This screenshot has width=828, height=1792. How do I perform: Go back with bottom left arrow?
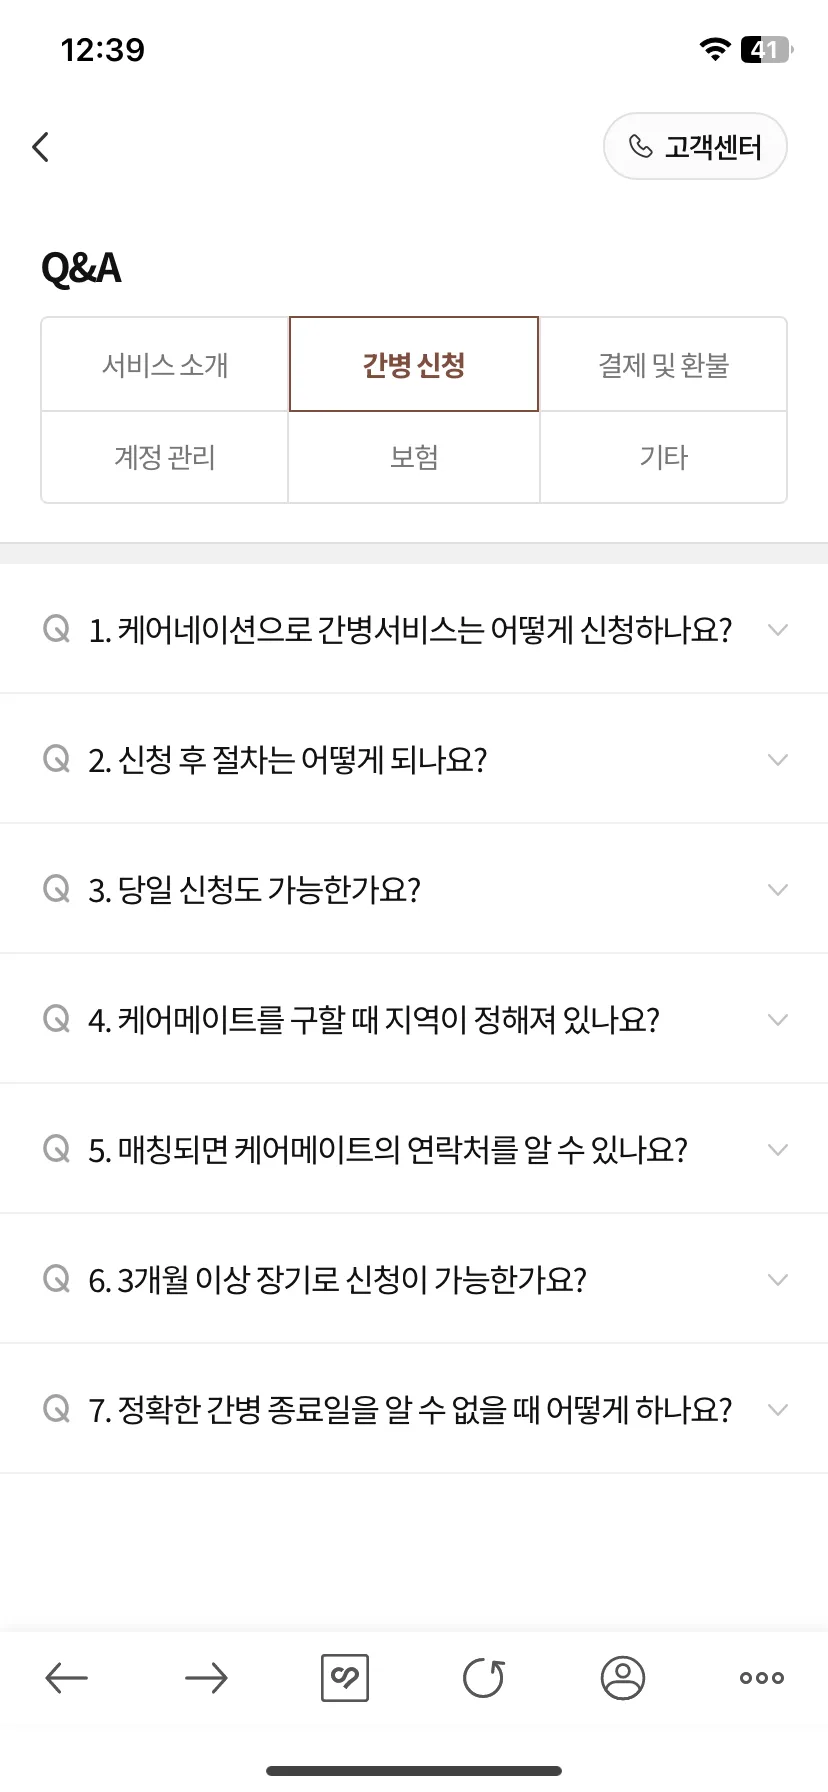(67, 1678)
